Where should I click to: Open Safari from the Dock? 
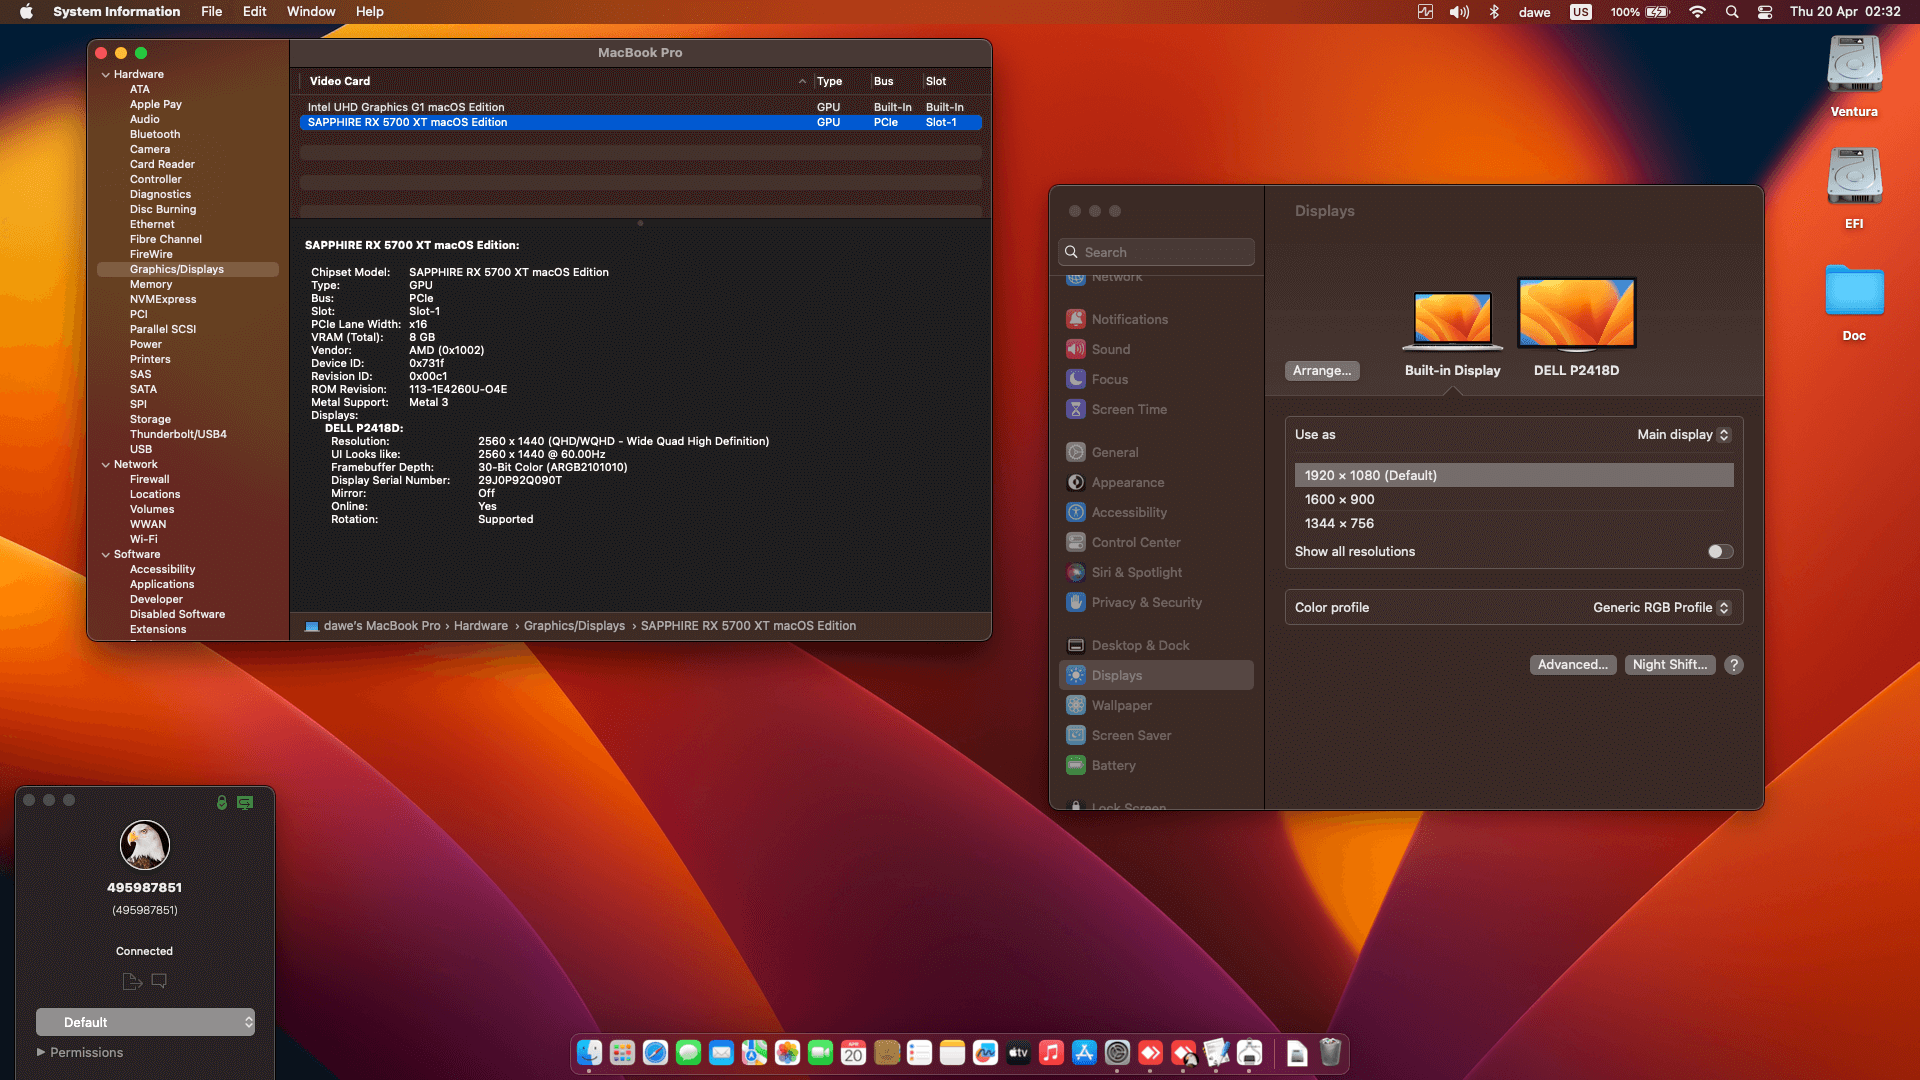coord(655,1052)
